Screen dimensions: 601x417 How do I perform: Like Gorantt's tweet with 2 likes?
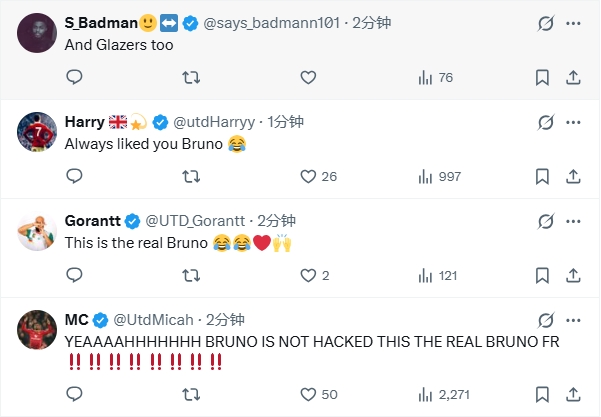tap(308, 275)
